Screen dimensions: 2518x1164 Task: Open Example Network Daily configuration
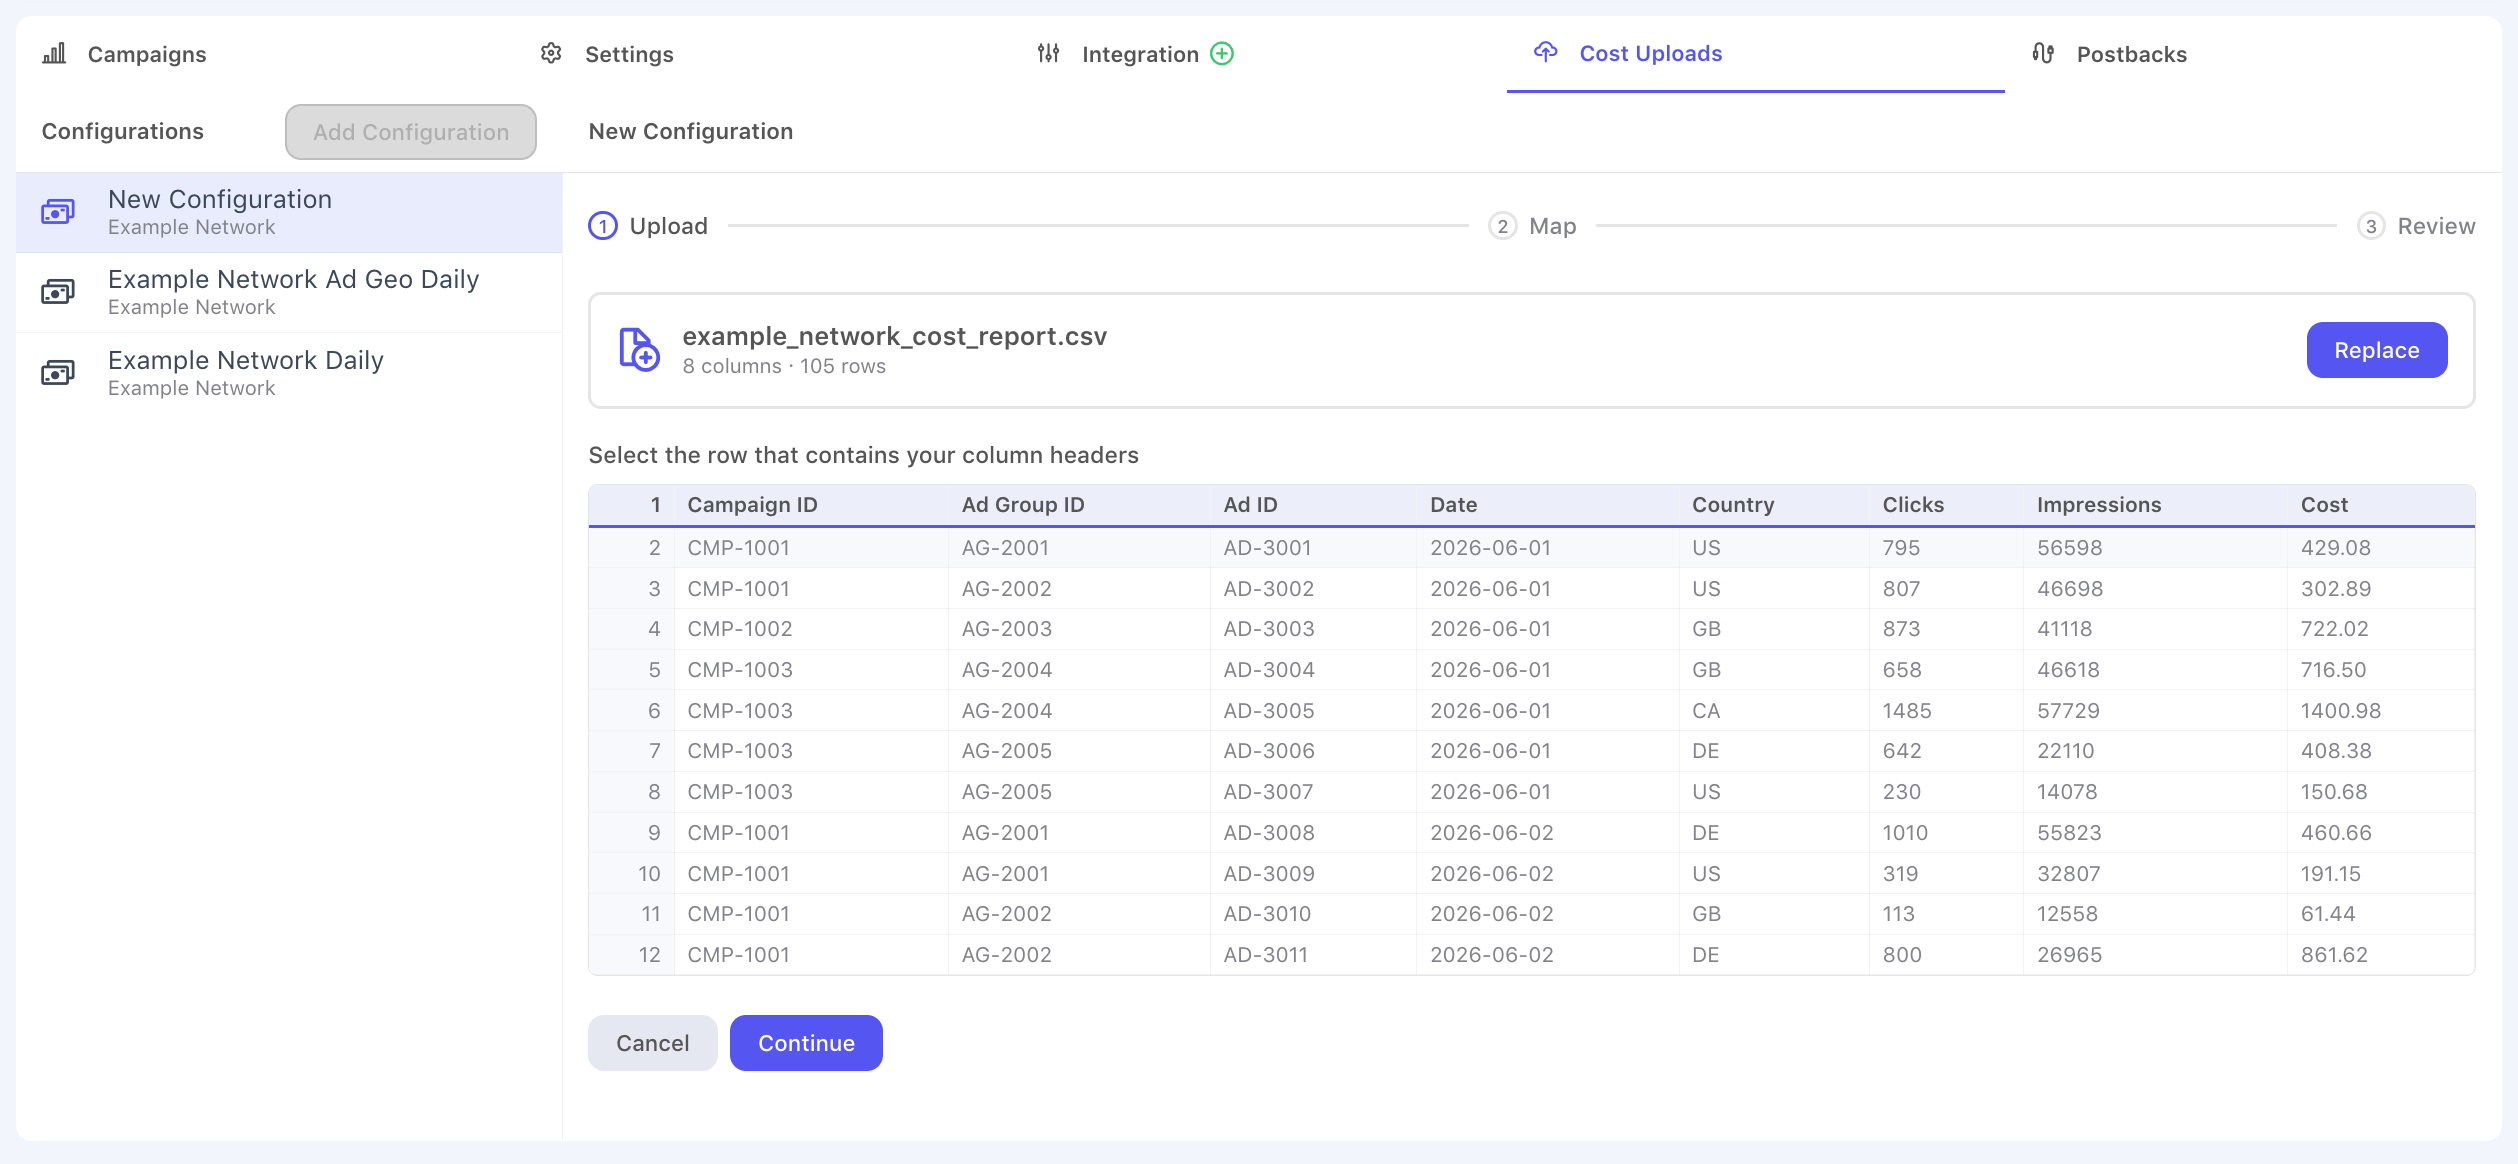(x=289, y=373)
